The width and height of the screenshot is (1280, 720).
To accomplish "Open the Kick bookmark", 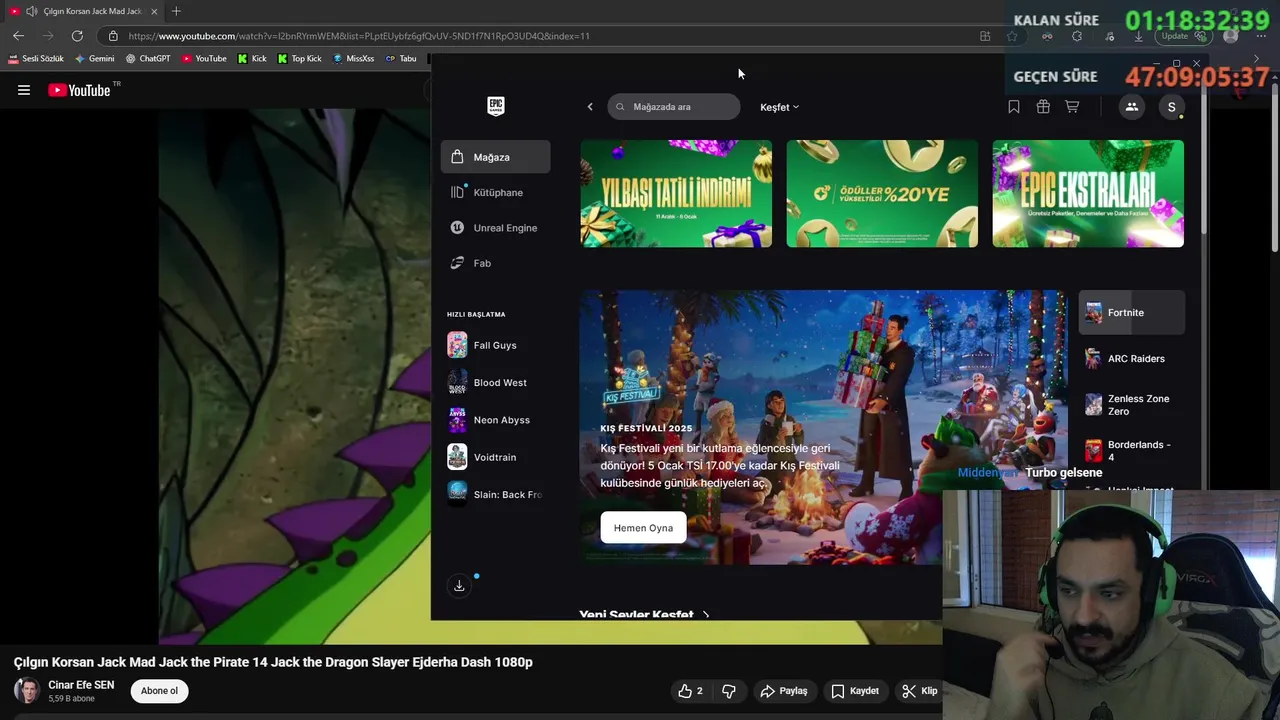I will click(x=252, y=59).
